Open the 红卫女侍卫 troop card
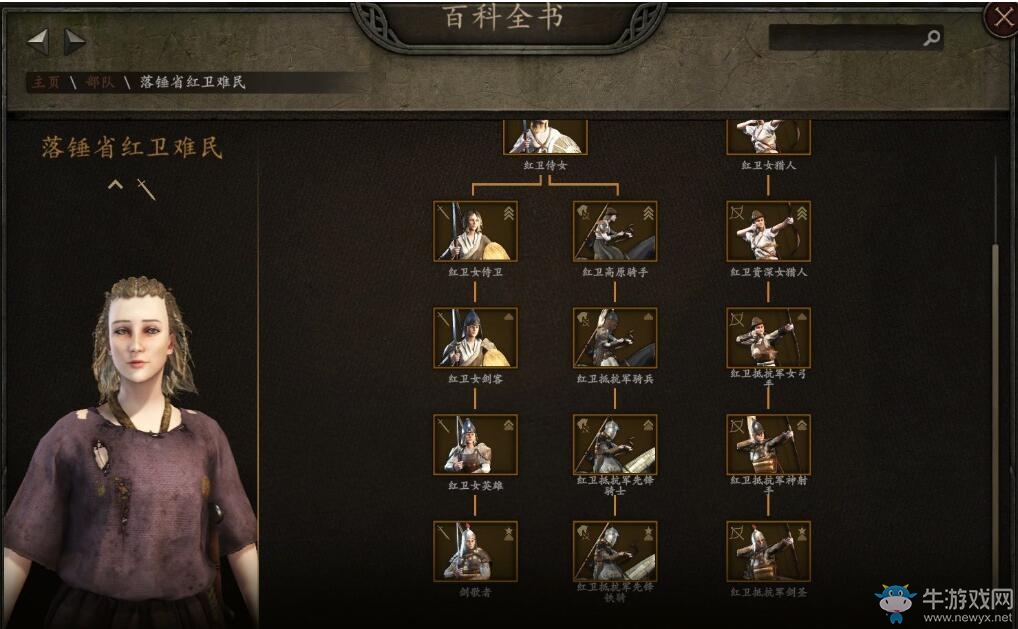This screenshot has height=629, width=1018. [475, 231]
